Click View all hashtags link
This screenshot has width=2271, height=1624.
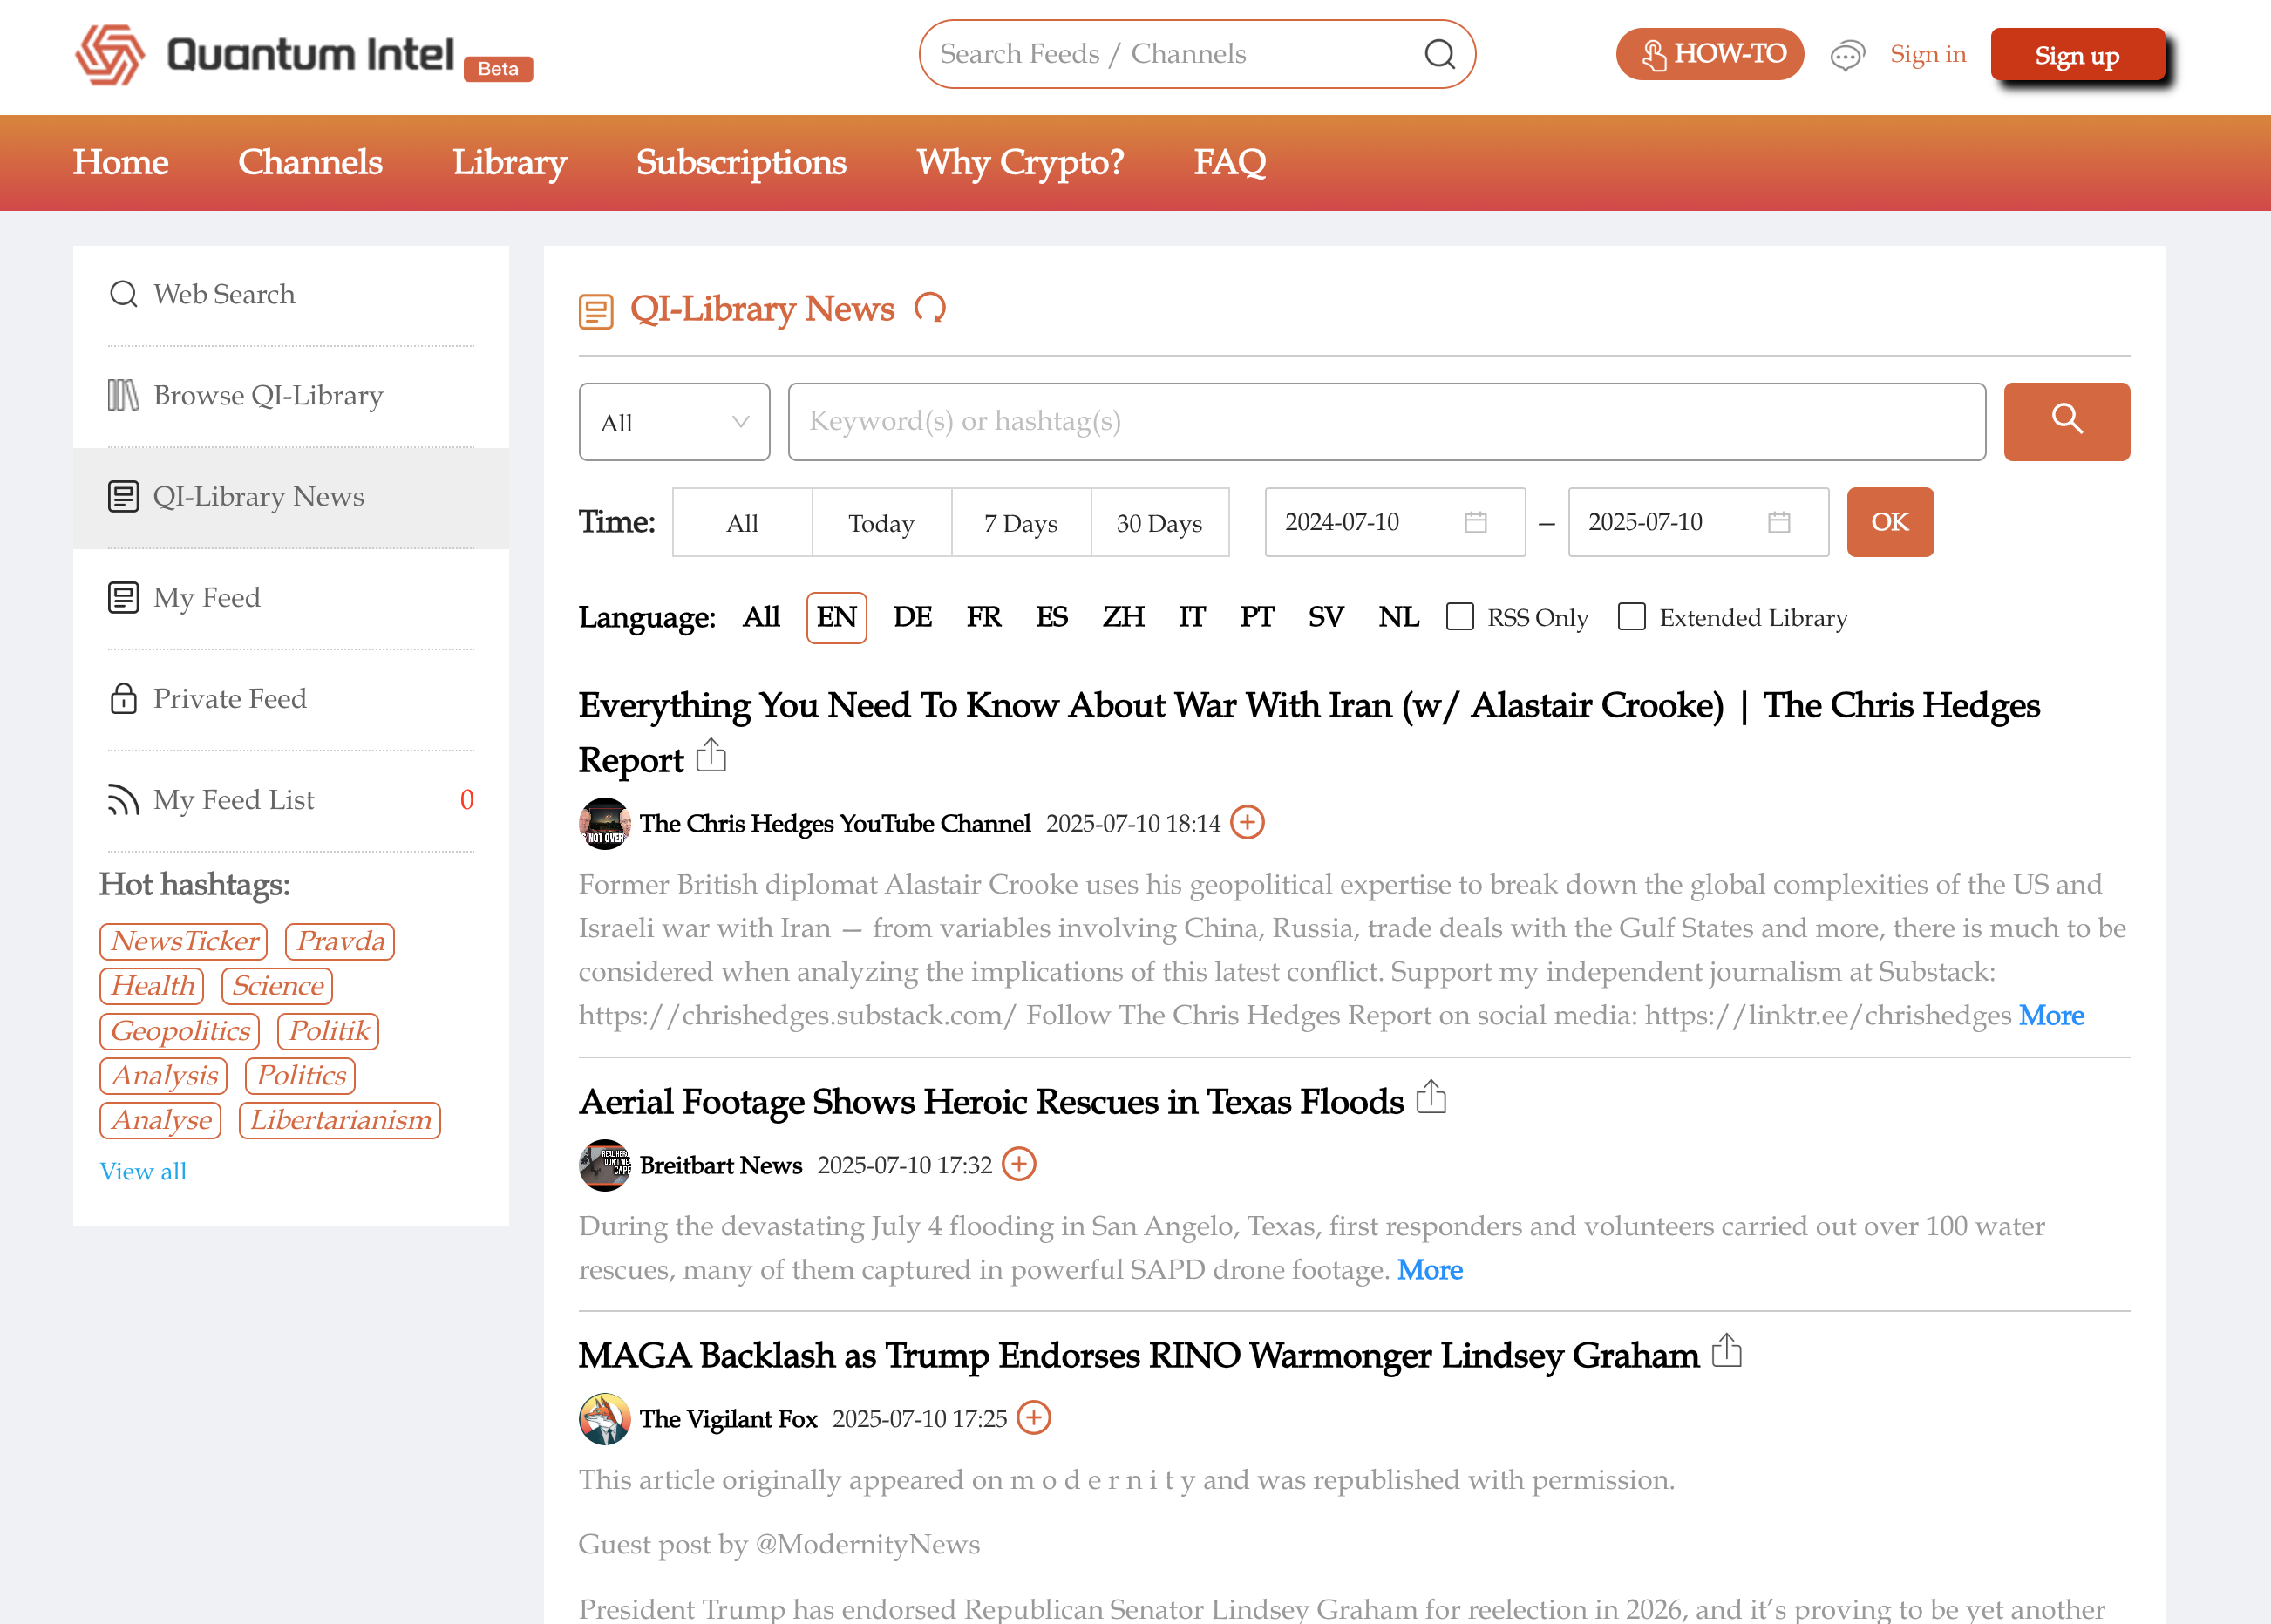coord(143,1171)
